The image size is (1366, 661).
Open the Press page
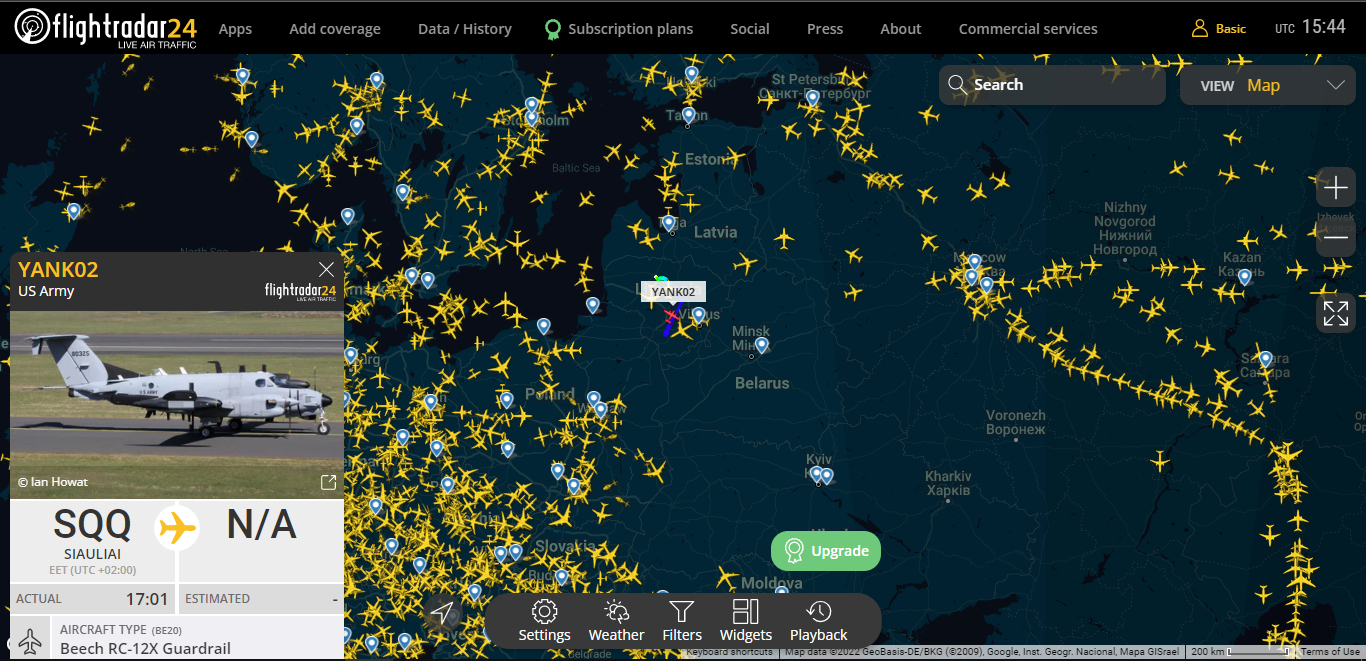point(825,29)
